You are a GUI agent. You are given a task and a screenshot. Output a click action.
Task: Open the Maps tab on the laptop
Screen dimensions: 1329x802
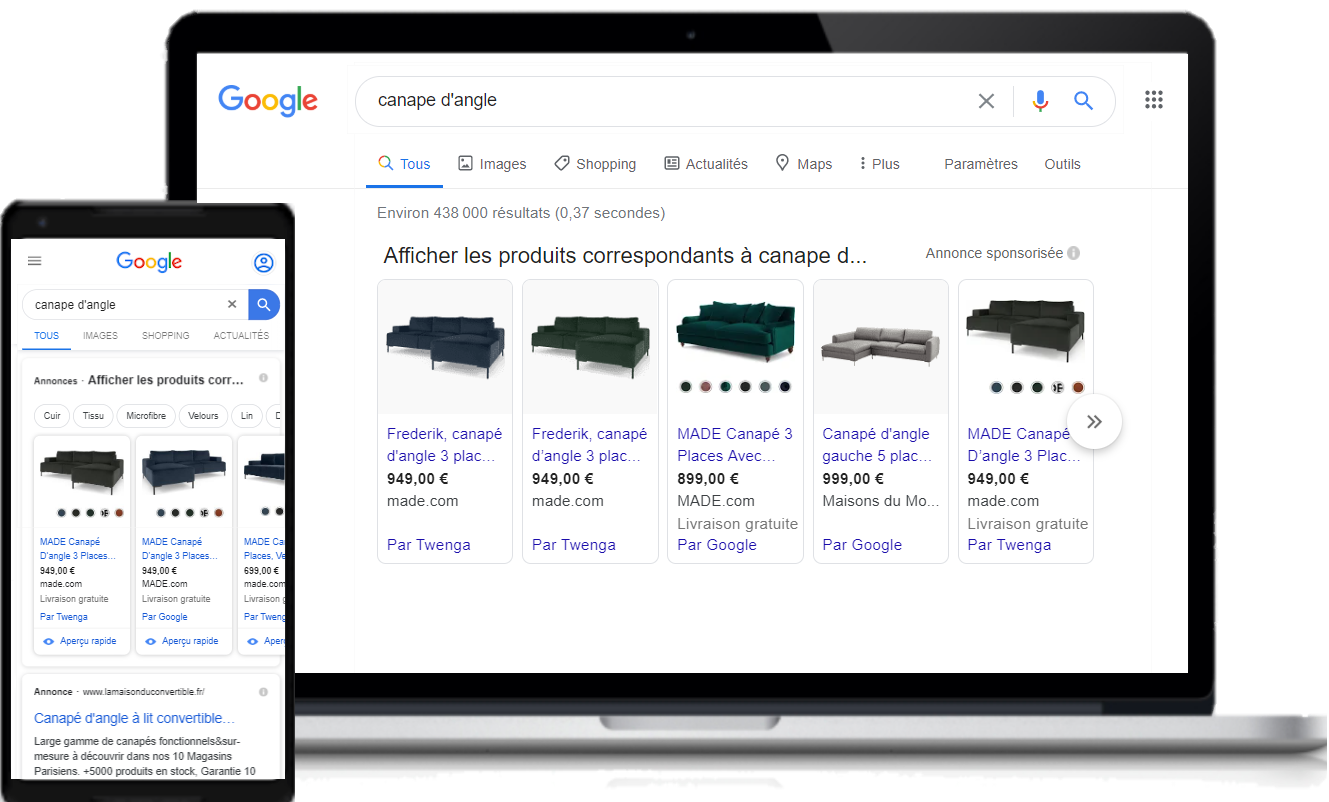(804, 164)
